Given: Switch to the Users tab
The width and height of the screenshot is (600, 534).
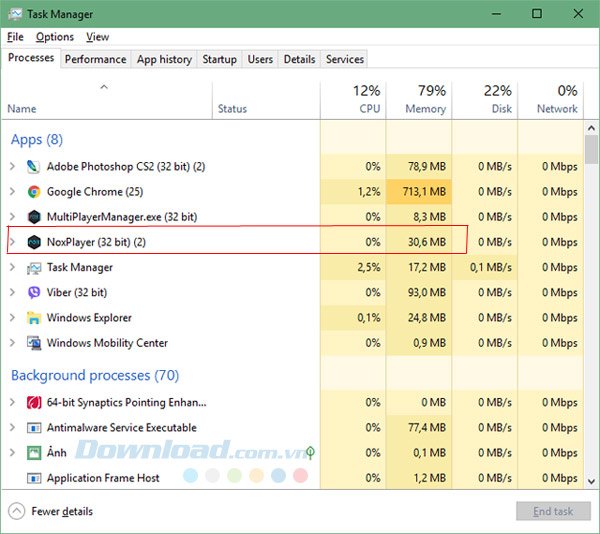Looking at the screenshot, I should coord(260,59).
